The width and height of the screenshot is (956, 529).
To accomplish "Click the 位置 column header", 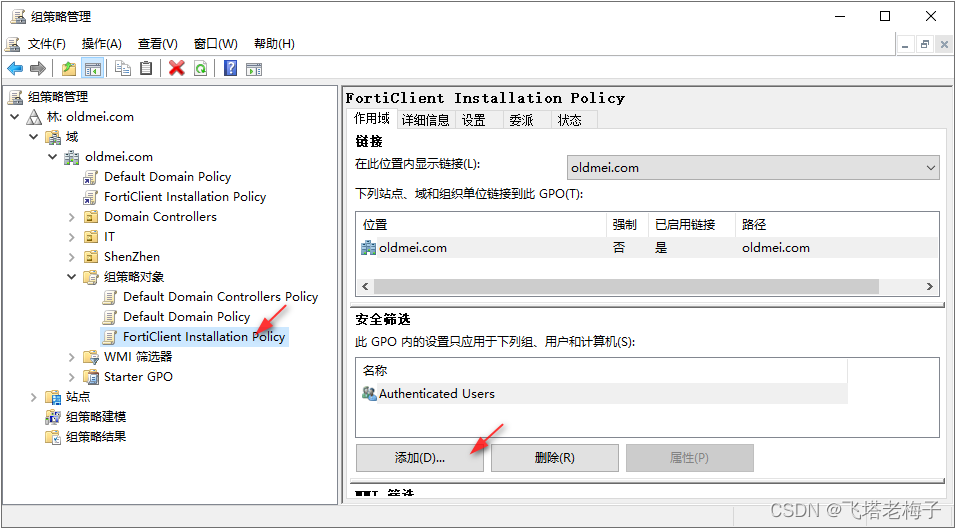I will pos(481,224).
